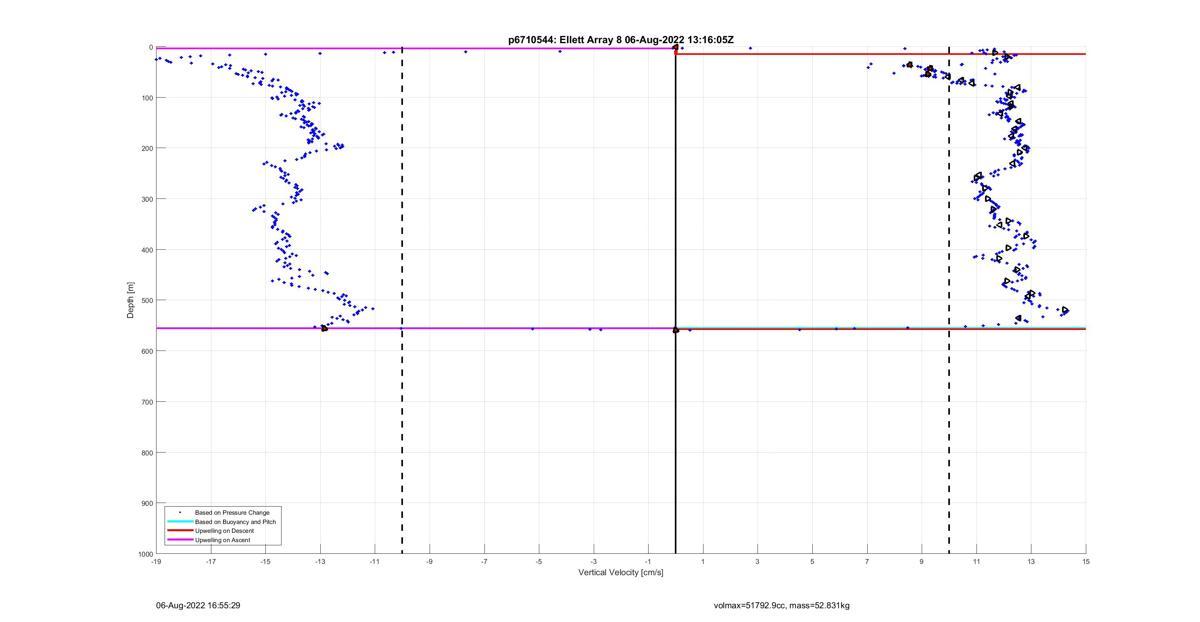Screen dimensions: 1200x622
Task: Click x-axis tick label "9"
Action: coord(922,561)
